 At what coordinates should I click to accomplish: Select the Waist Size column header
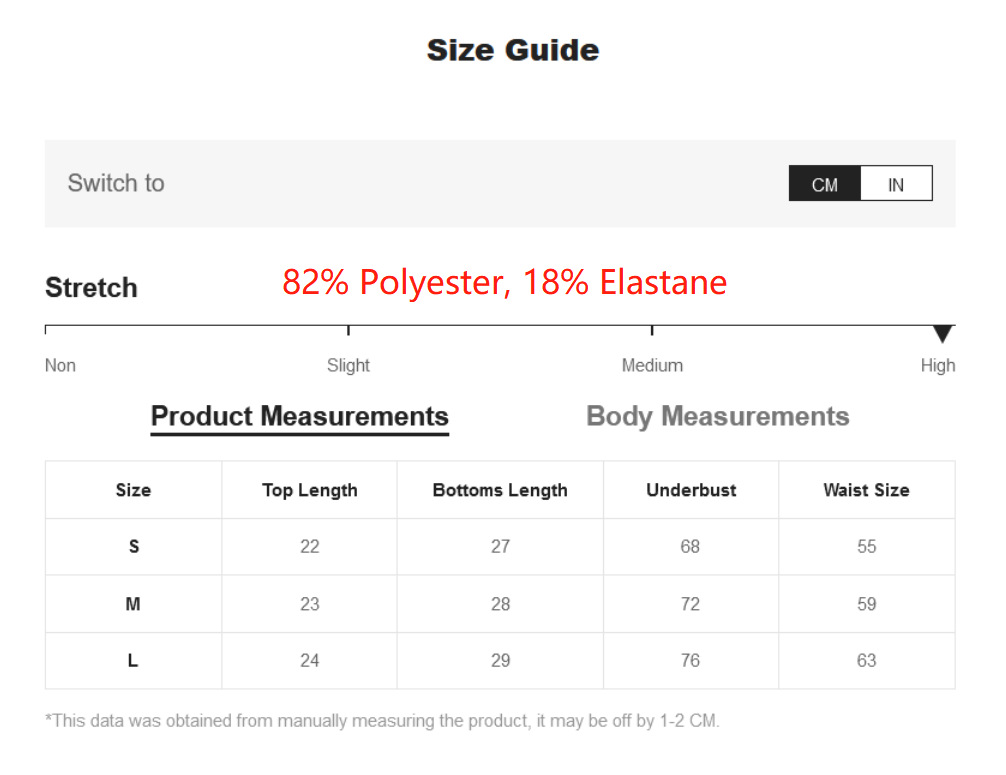click(x=866, y=490)
